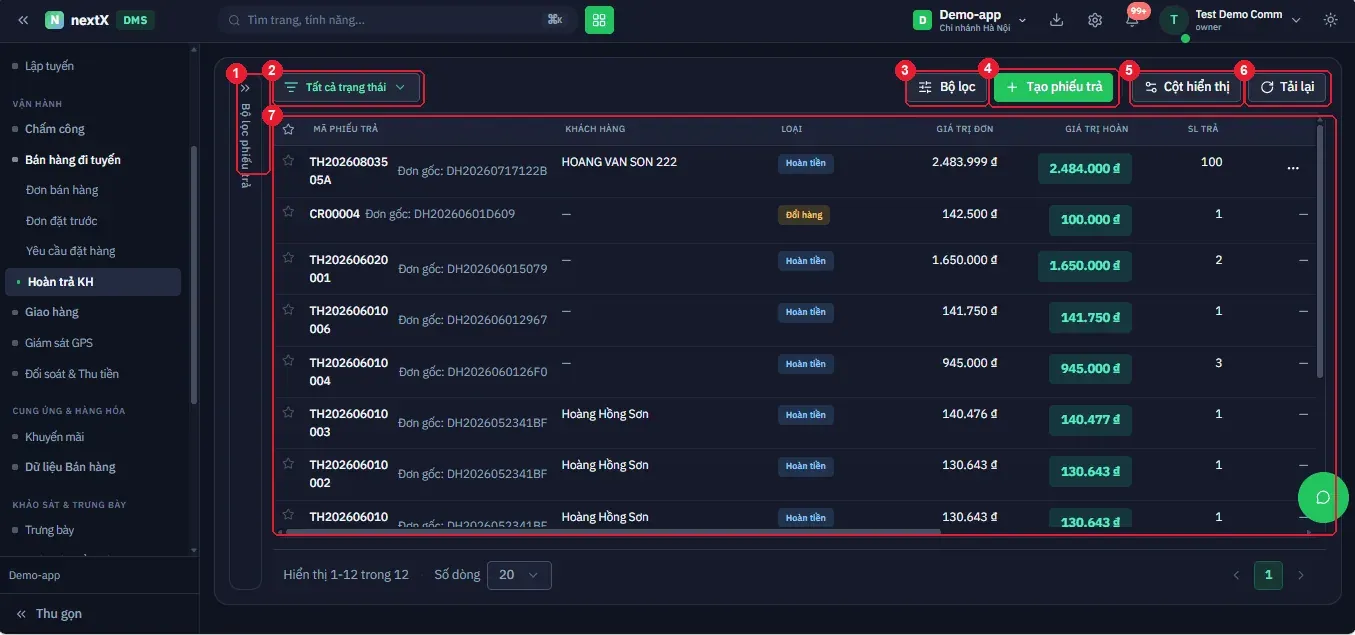Open the Demo-app branch switcher chevron
1355x635 pixels.
(x=1022, y=20)
